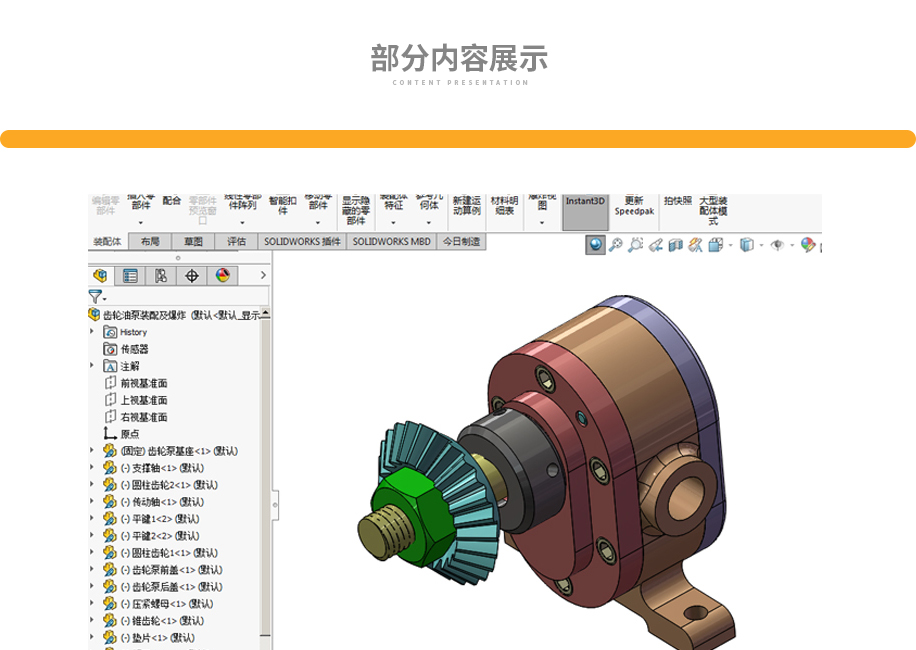Click the View Orientation cube icon
This screenshot has height=650, width=916.
[715, 245]
